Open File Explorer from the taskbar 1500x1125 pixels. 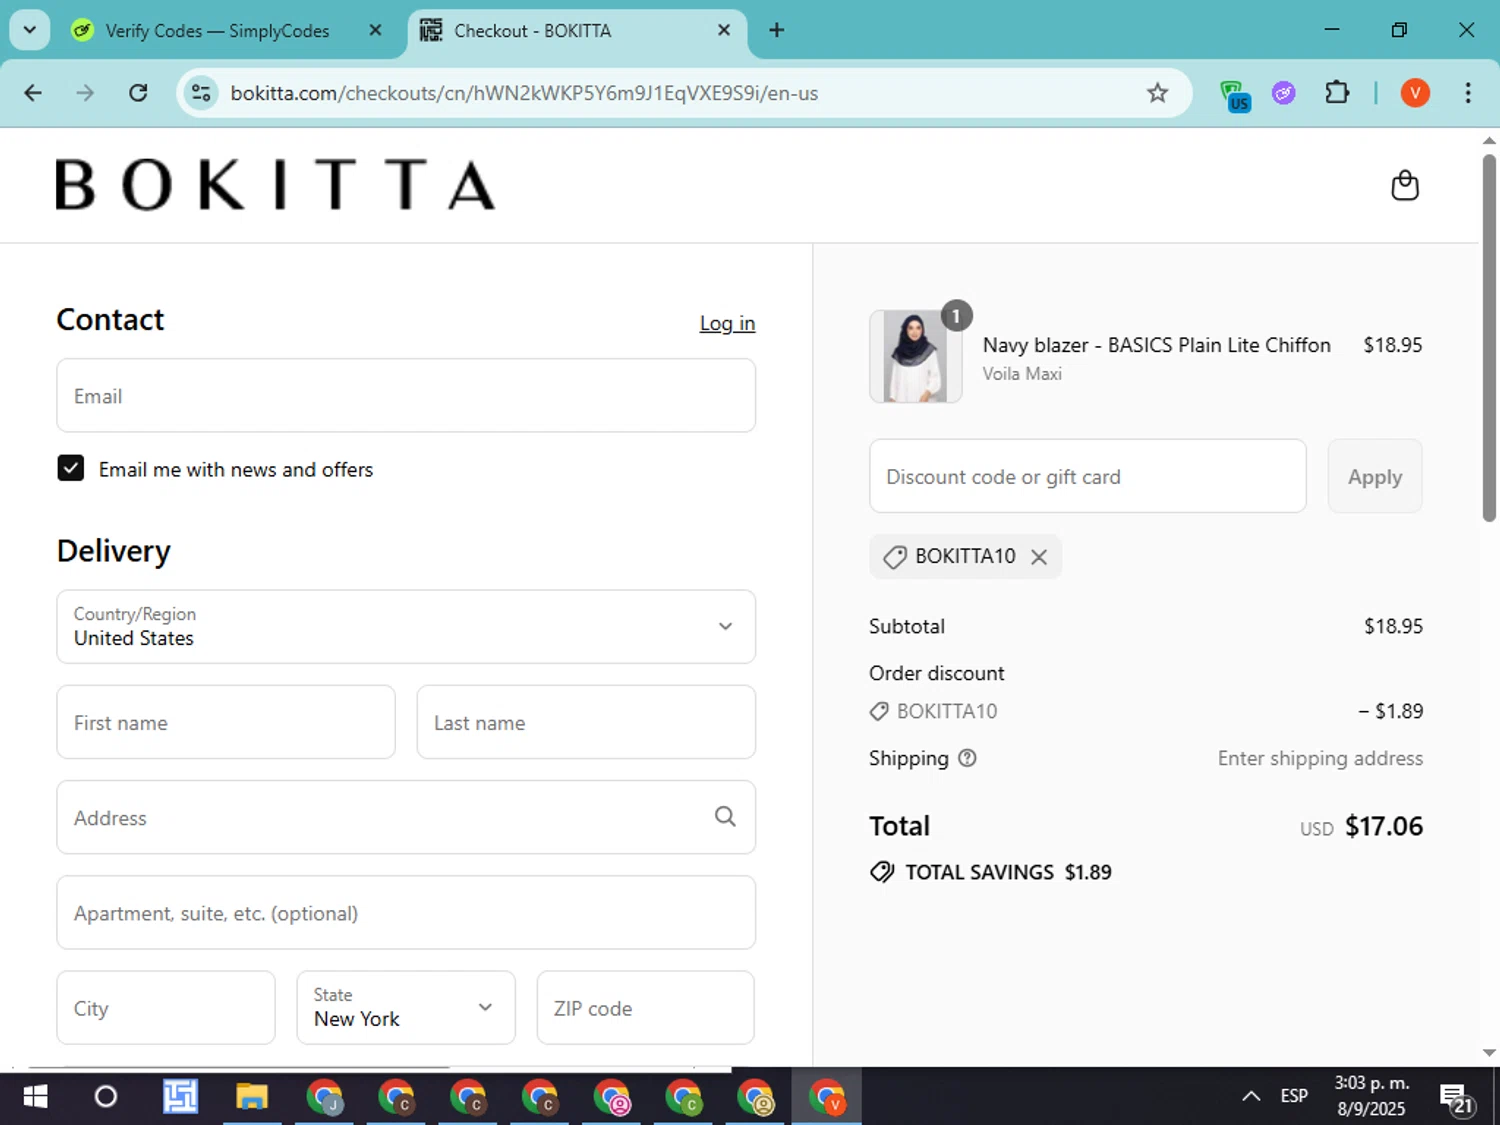(x=252, y=1097)
